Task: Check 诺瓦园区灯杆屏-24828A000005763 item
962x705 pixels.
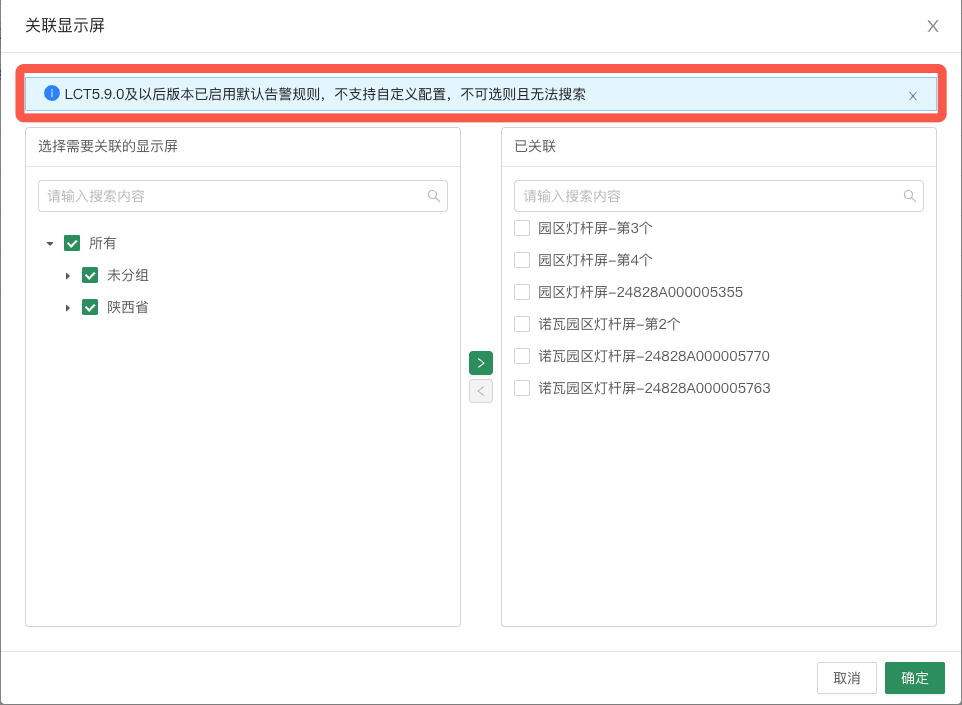Action: [x=522, y=388]
